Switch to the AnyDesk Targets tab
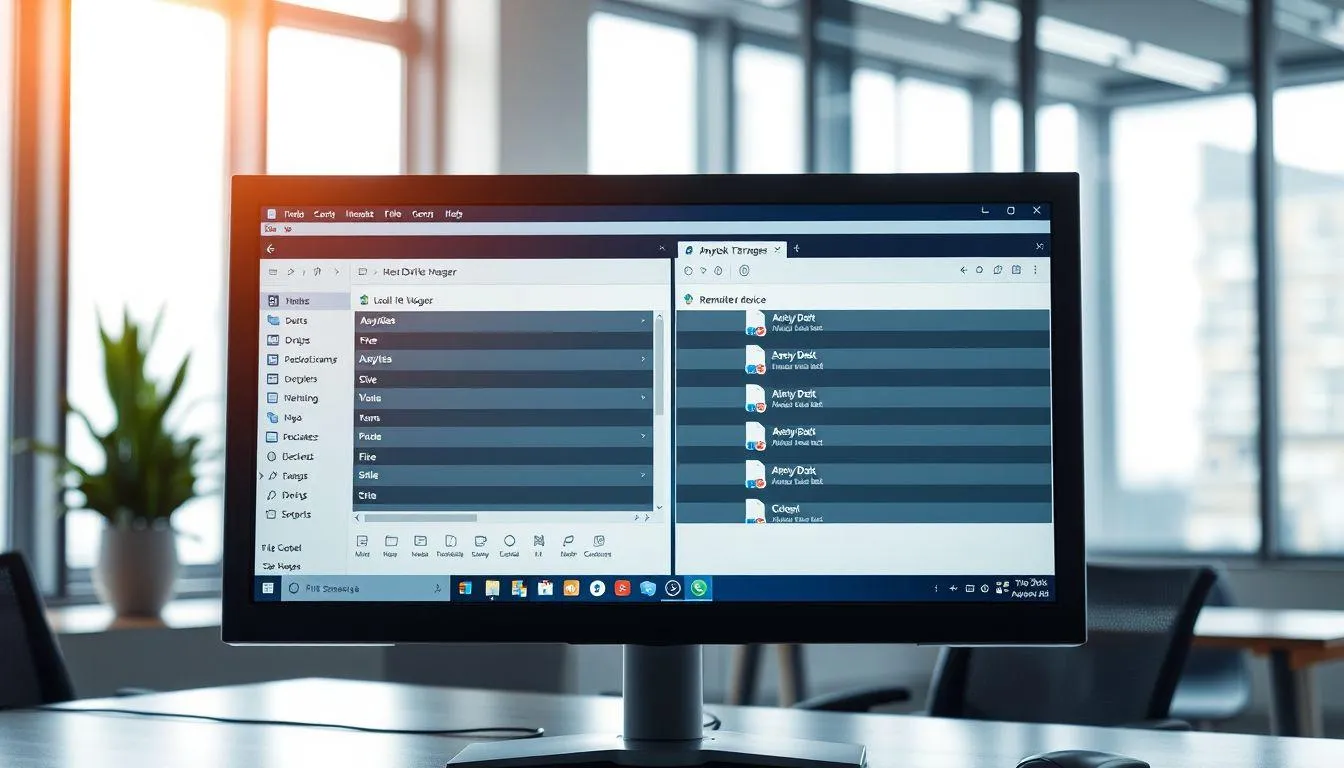The width and height of the screenshot is (1344, 768). tap(730, 250)
